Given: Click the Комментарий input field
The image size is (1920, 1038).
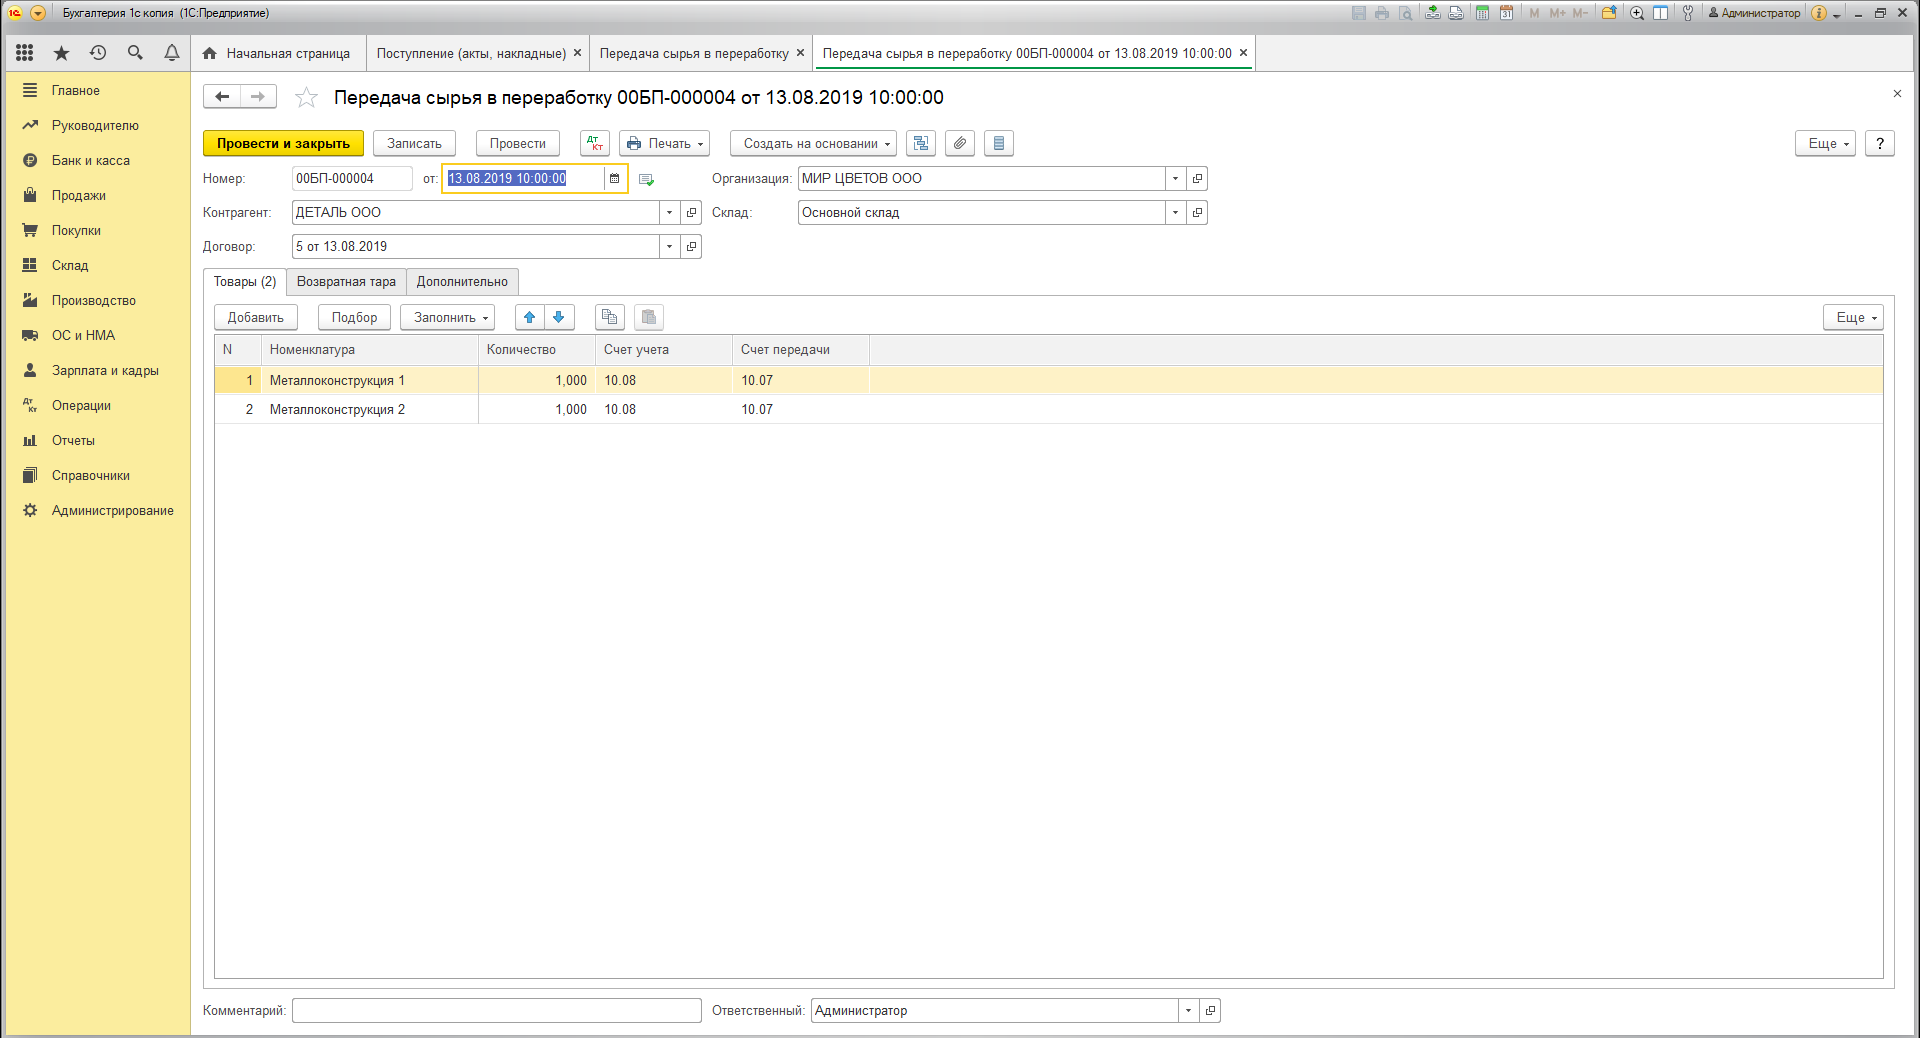Looking at the screenshot, I should [497, 1011].
